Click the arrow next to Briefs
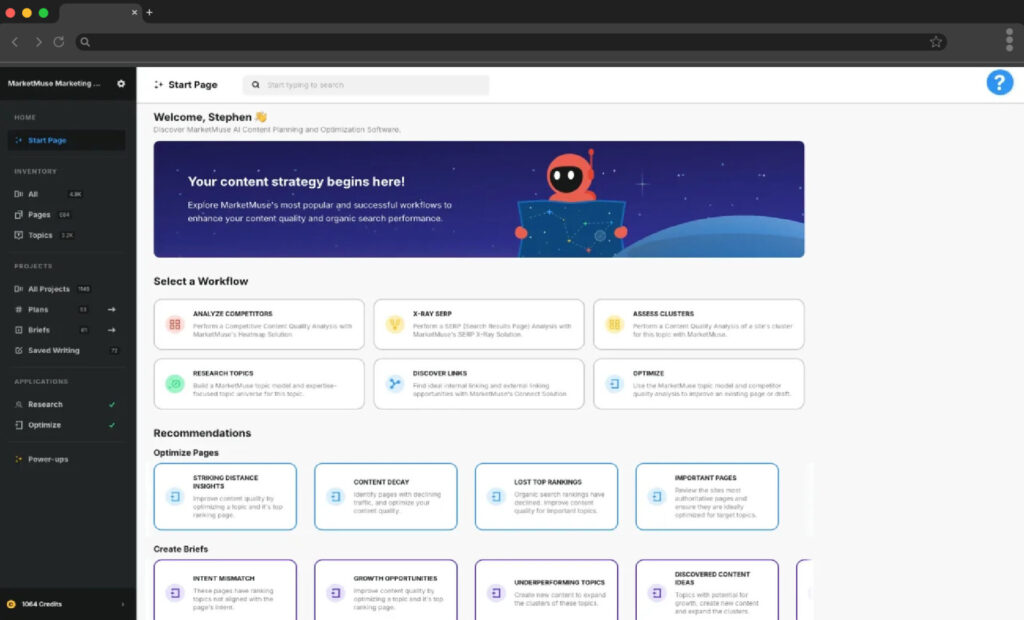The image size is (1024, 620). [112, 330]
